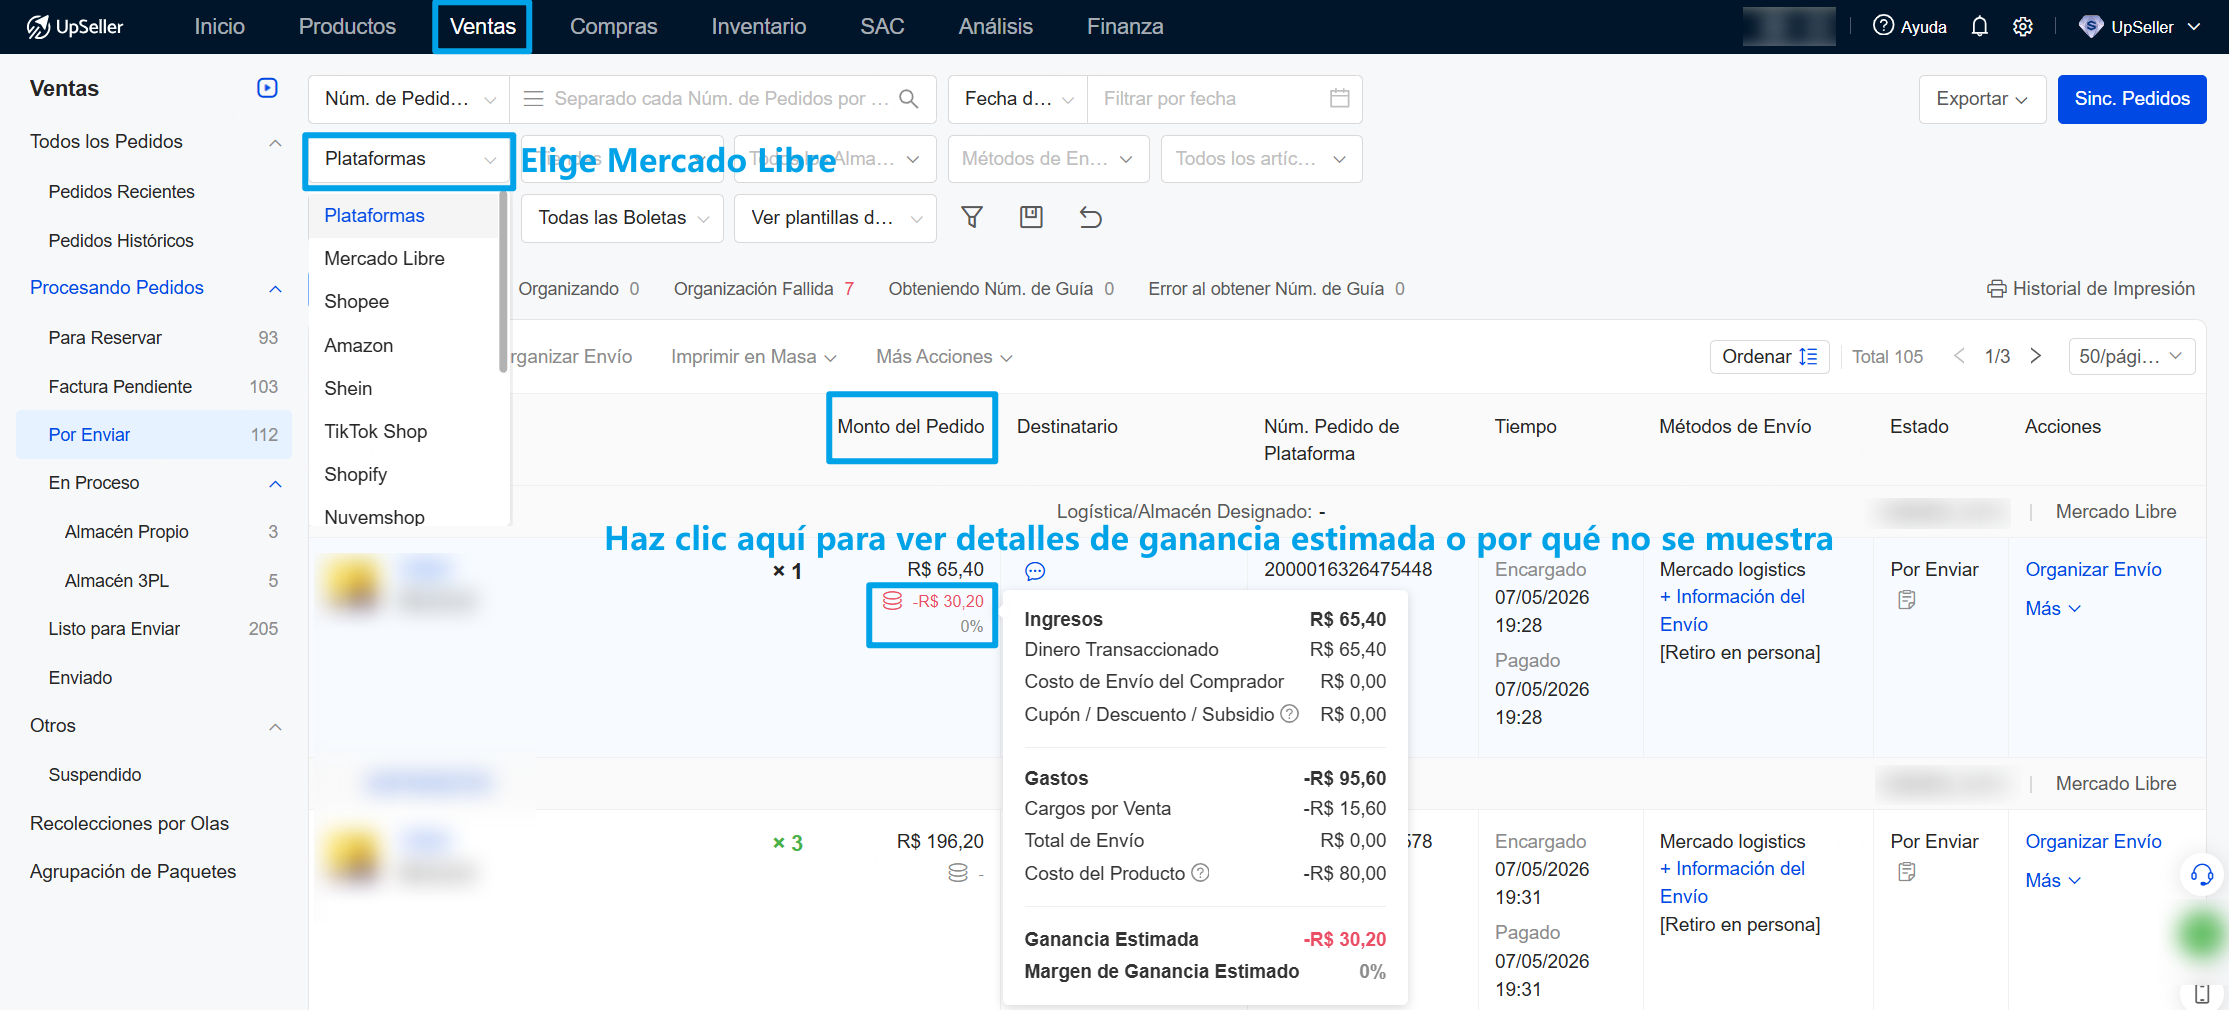Open the Inventario tab
The image size is (2229, 1010).
coord(758,27)
